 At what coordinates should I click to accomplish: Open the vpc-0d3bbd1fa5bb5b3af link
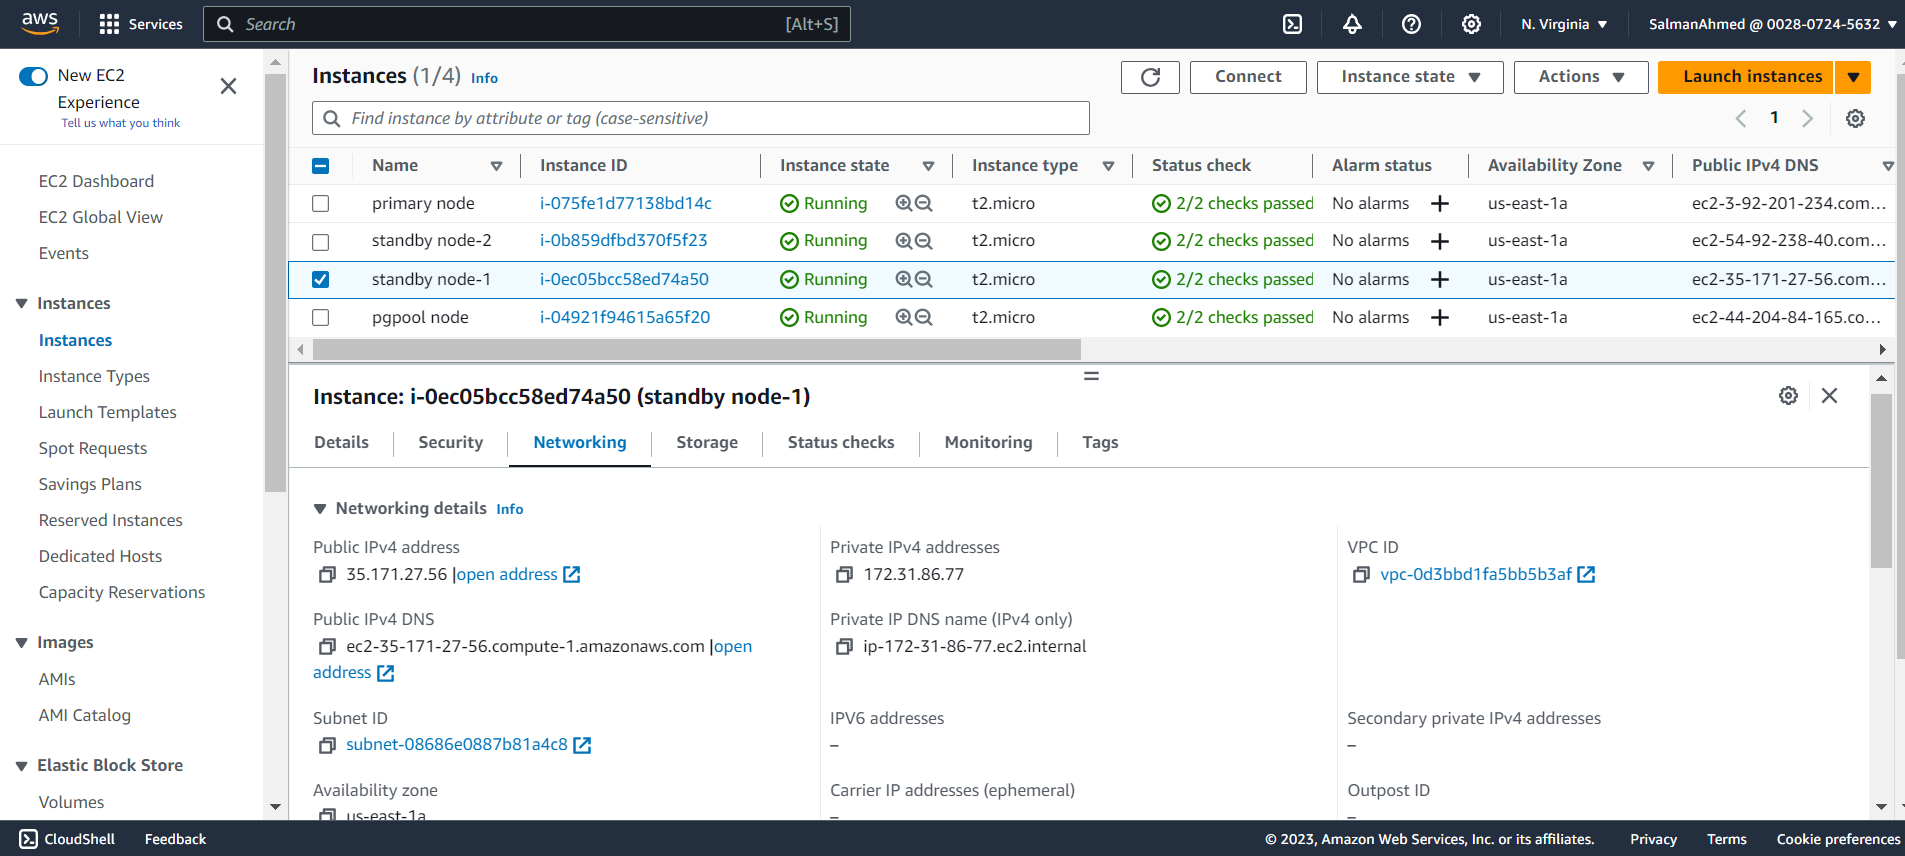1476,574
